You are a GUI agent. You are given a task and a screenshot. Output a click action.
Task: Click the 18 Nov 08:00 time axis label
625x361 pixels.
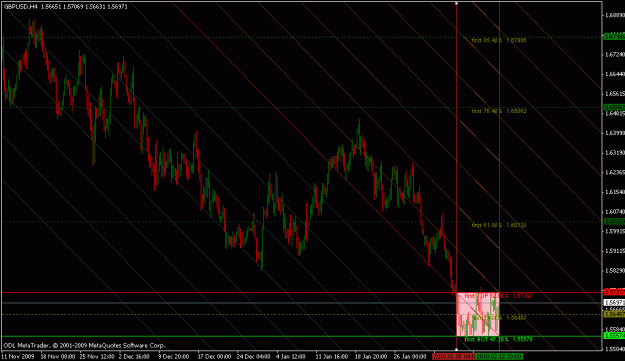[57, 356]
